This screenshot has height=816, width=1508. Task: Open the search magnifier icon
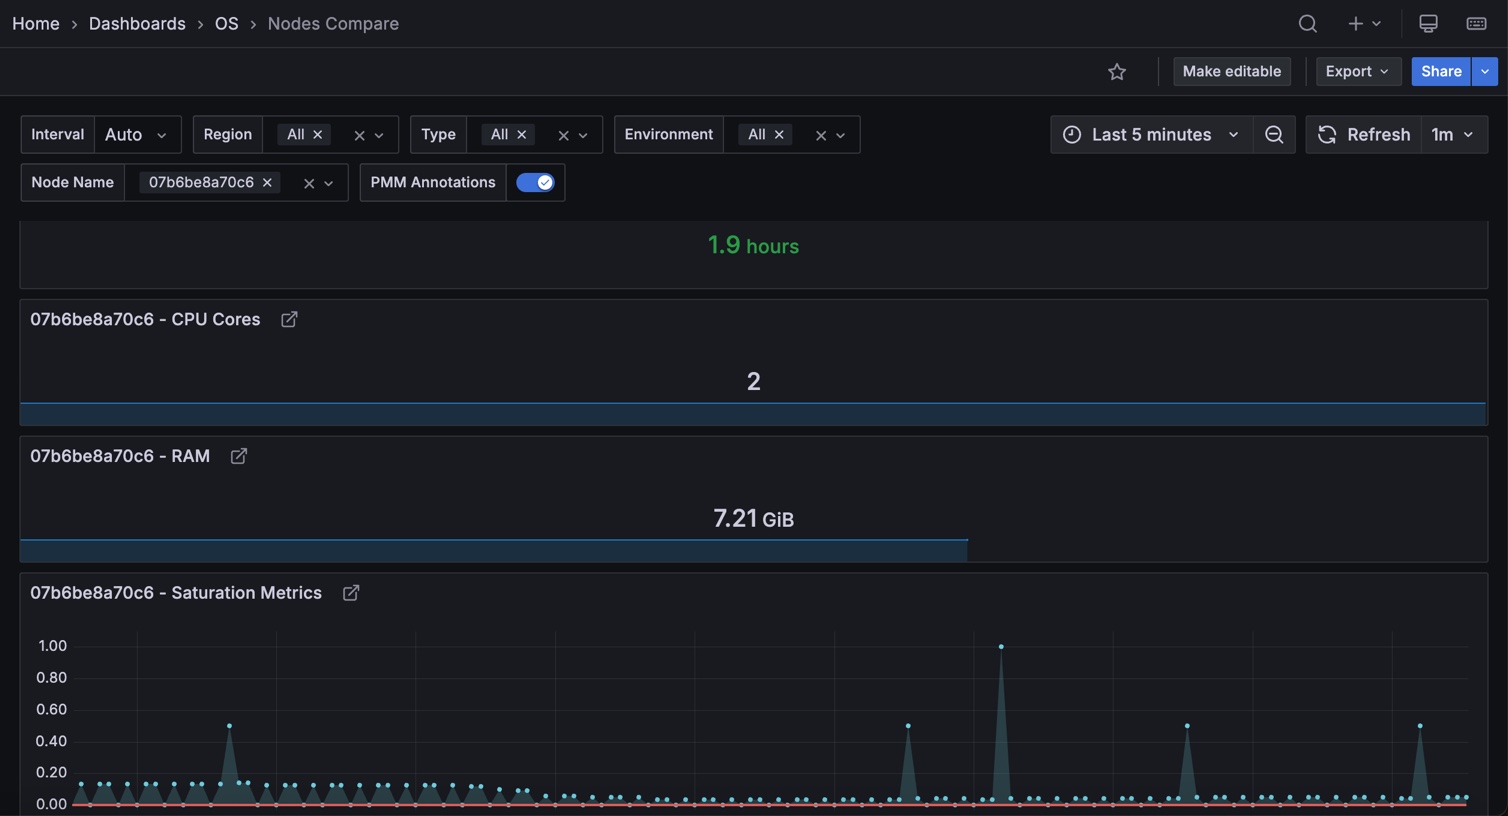(x=1307, y=24)
